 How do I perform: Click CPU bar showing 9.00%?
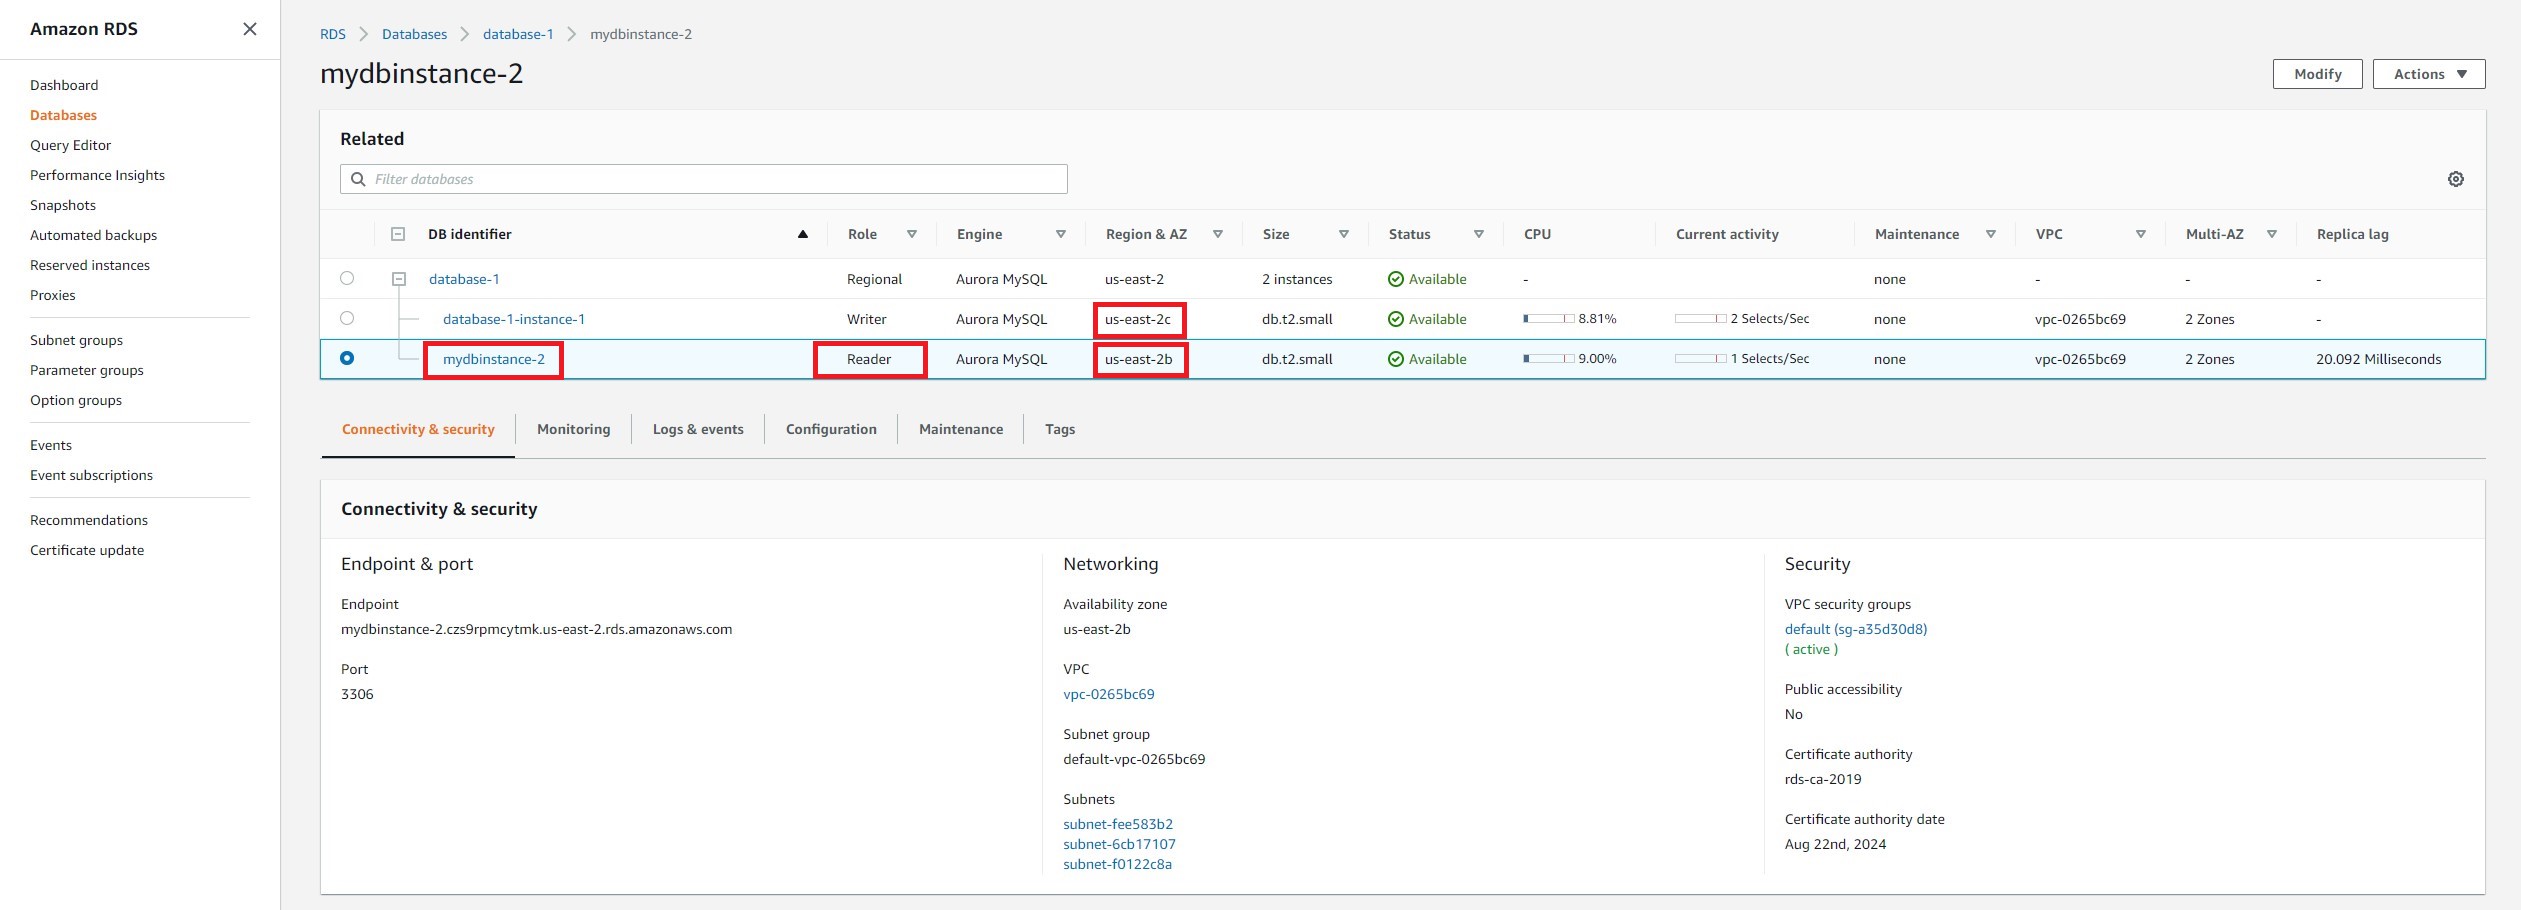[1549, 358]
